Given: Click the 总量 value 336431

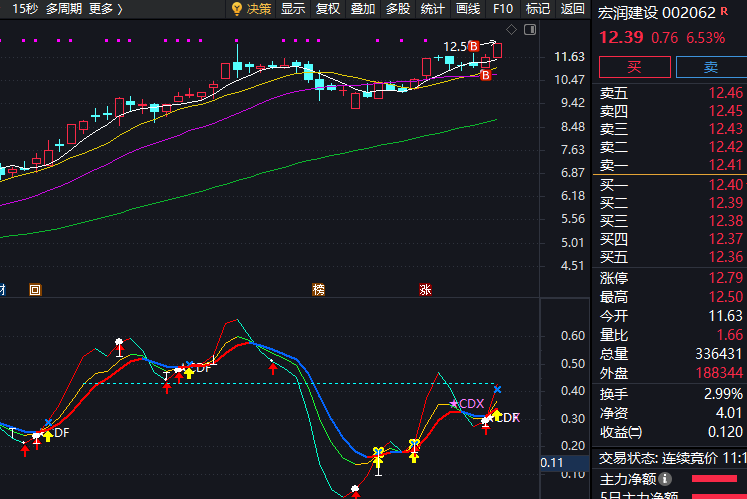Looking at the screenshot, I should click(718, 354).
